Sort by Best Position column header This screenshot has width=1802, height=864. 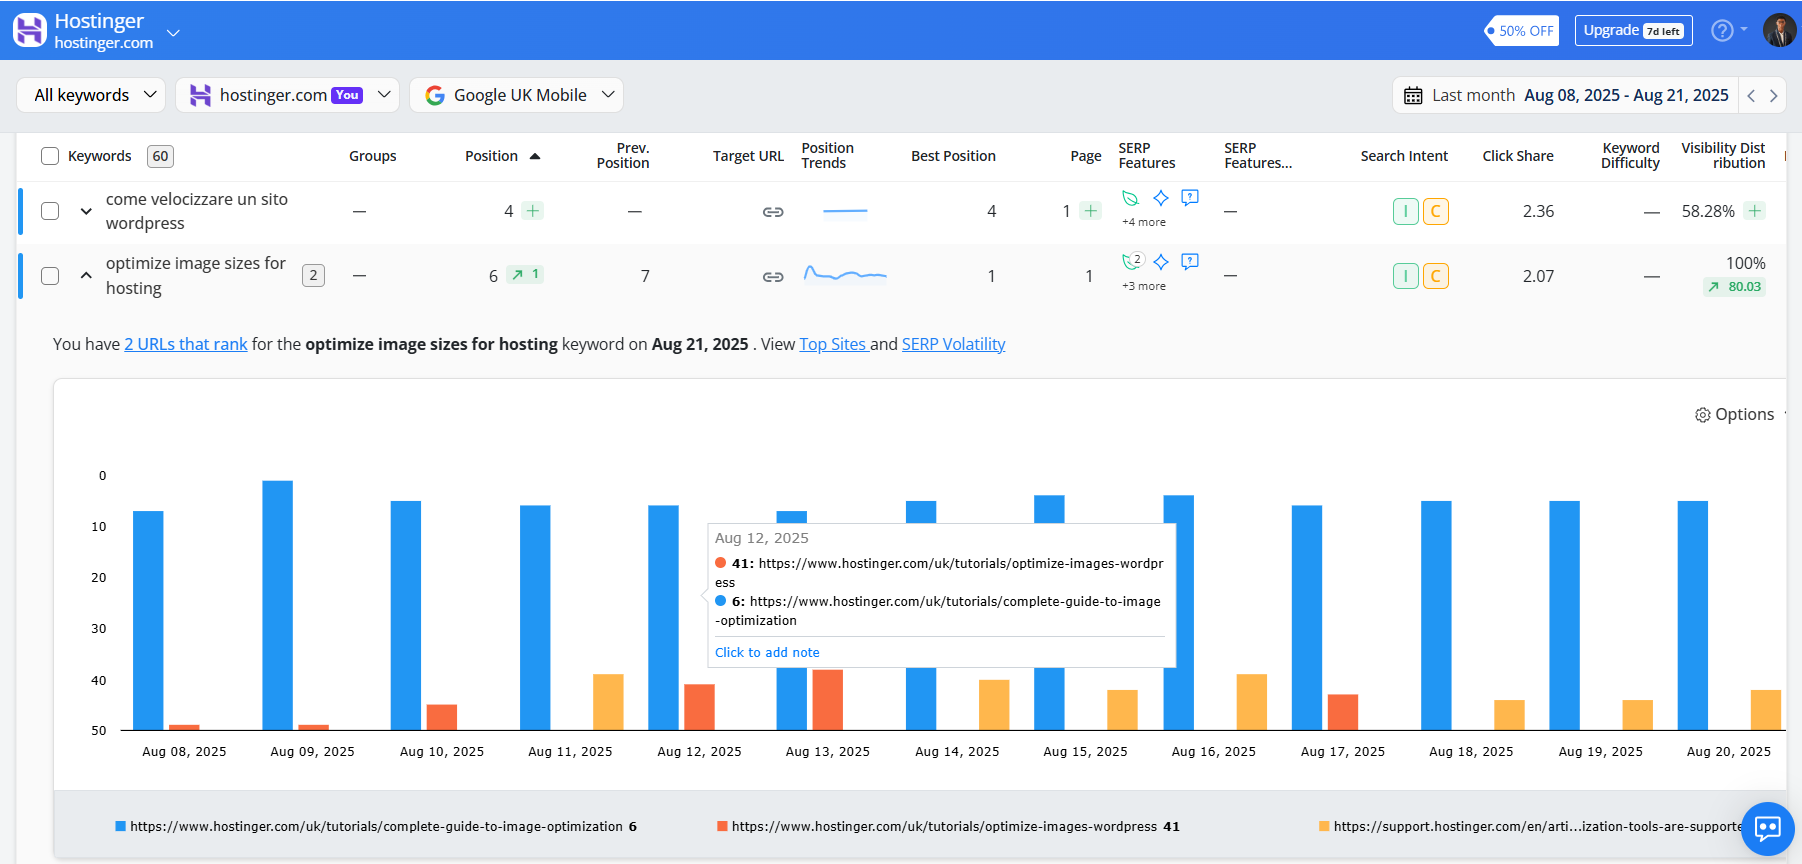tap(953, 156)
